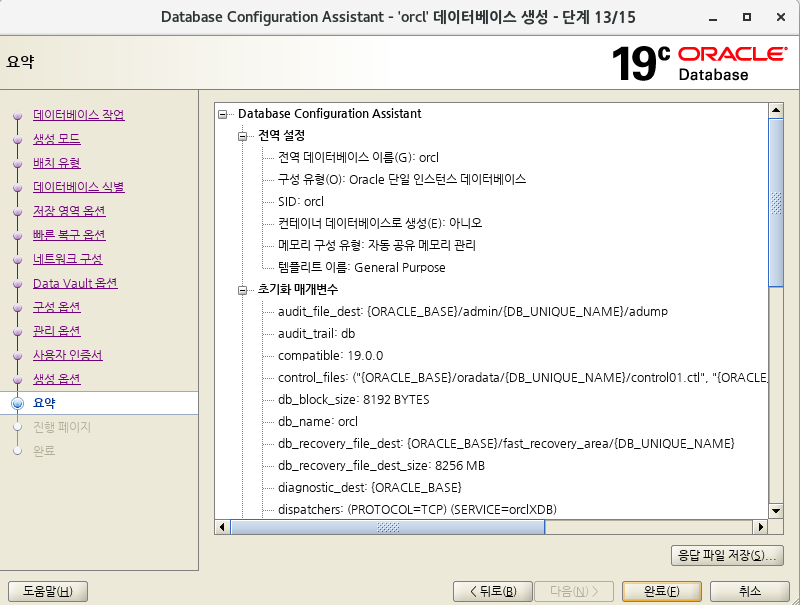Screen dimensions: 800x605
Task: Collapse the 초기화 매개변수 tree section
Action: click(242, 290)
